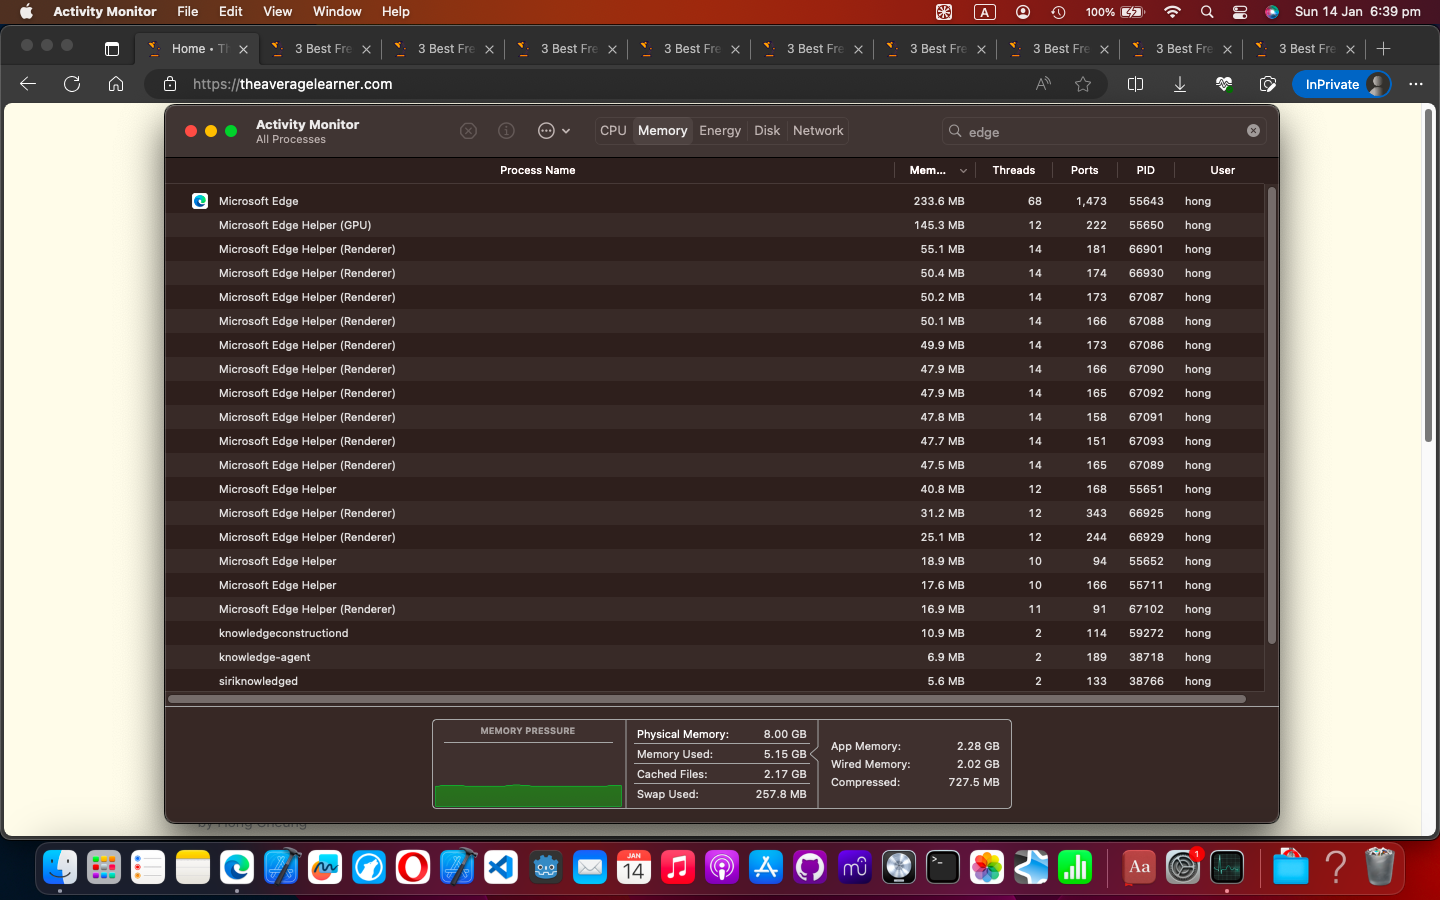Open Visual Studio Code from the Dock
Screen dimensions: 1440x900
pos(501,867)
